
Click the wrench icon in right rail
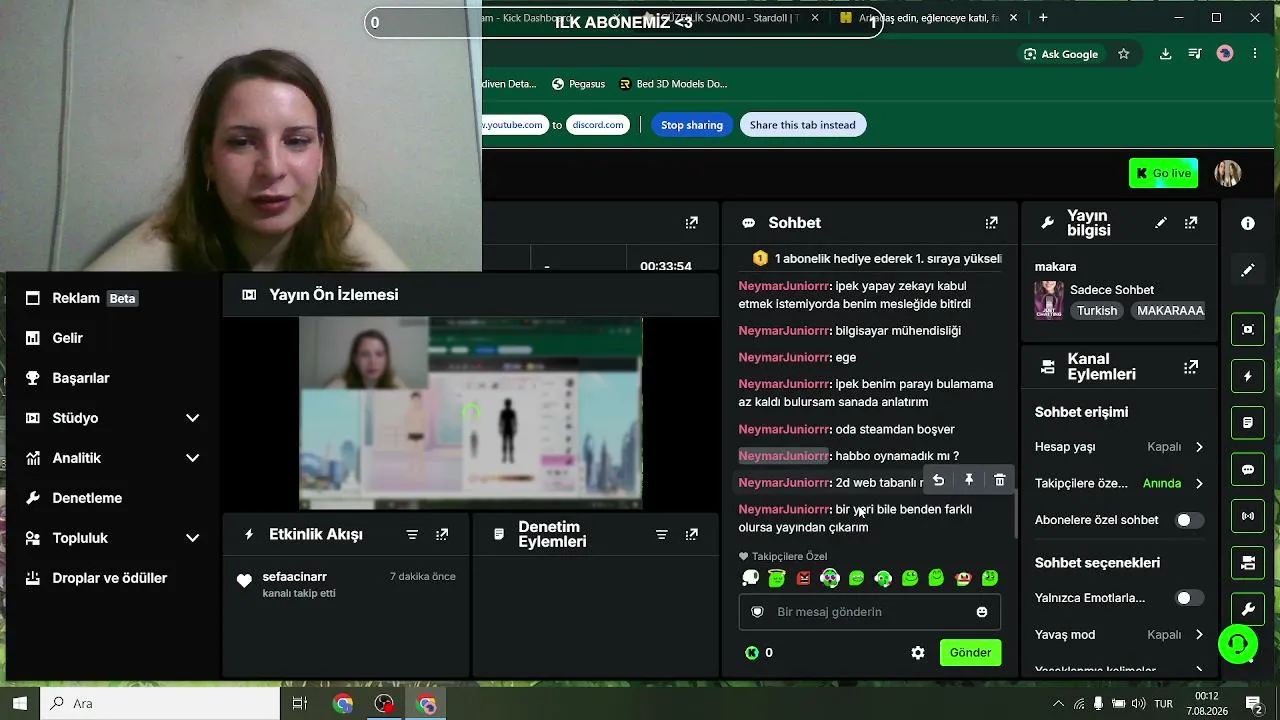[1248, 609]
